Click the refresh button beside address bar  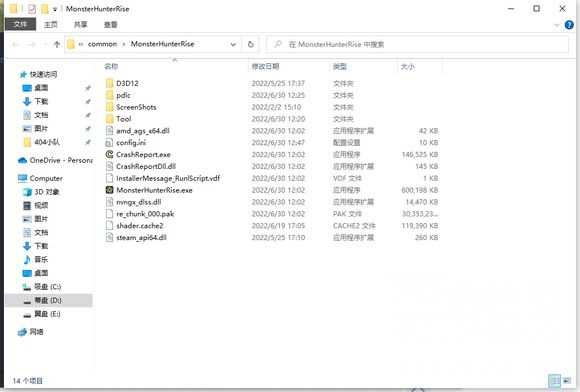[x=250, y=44]
